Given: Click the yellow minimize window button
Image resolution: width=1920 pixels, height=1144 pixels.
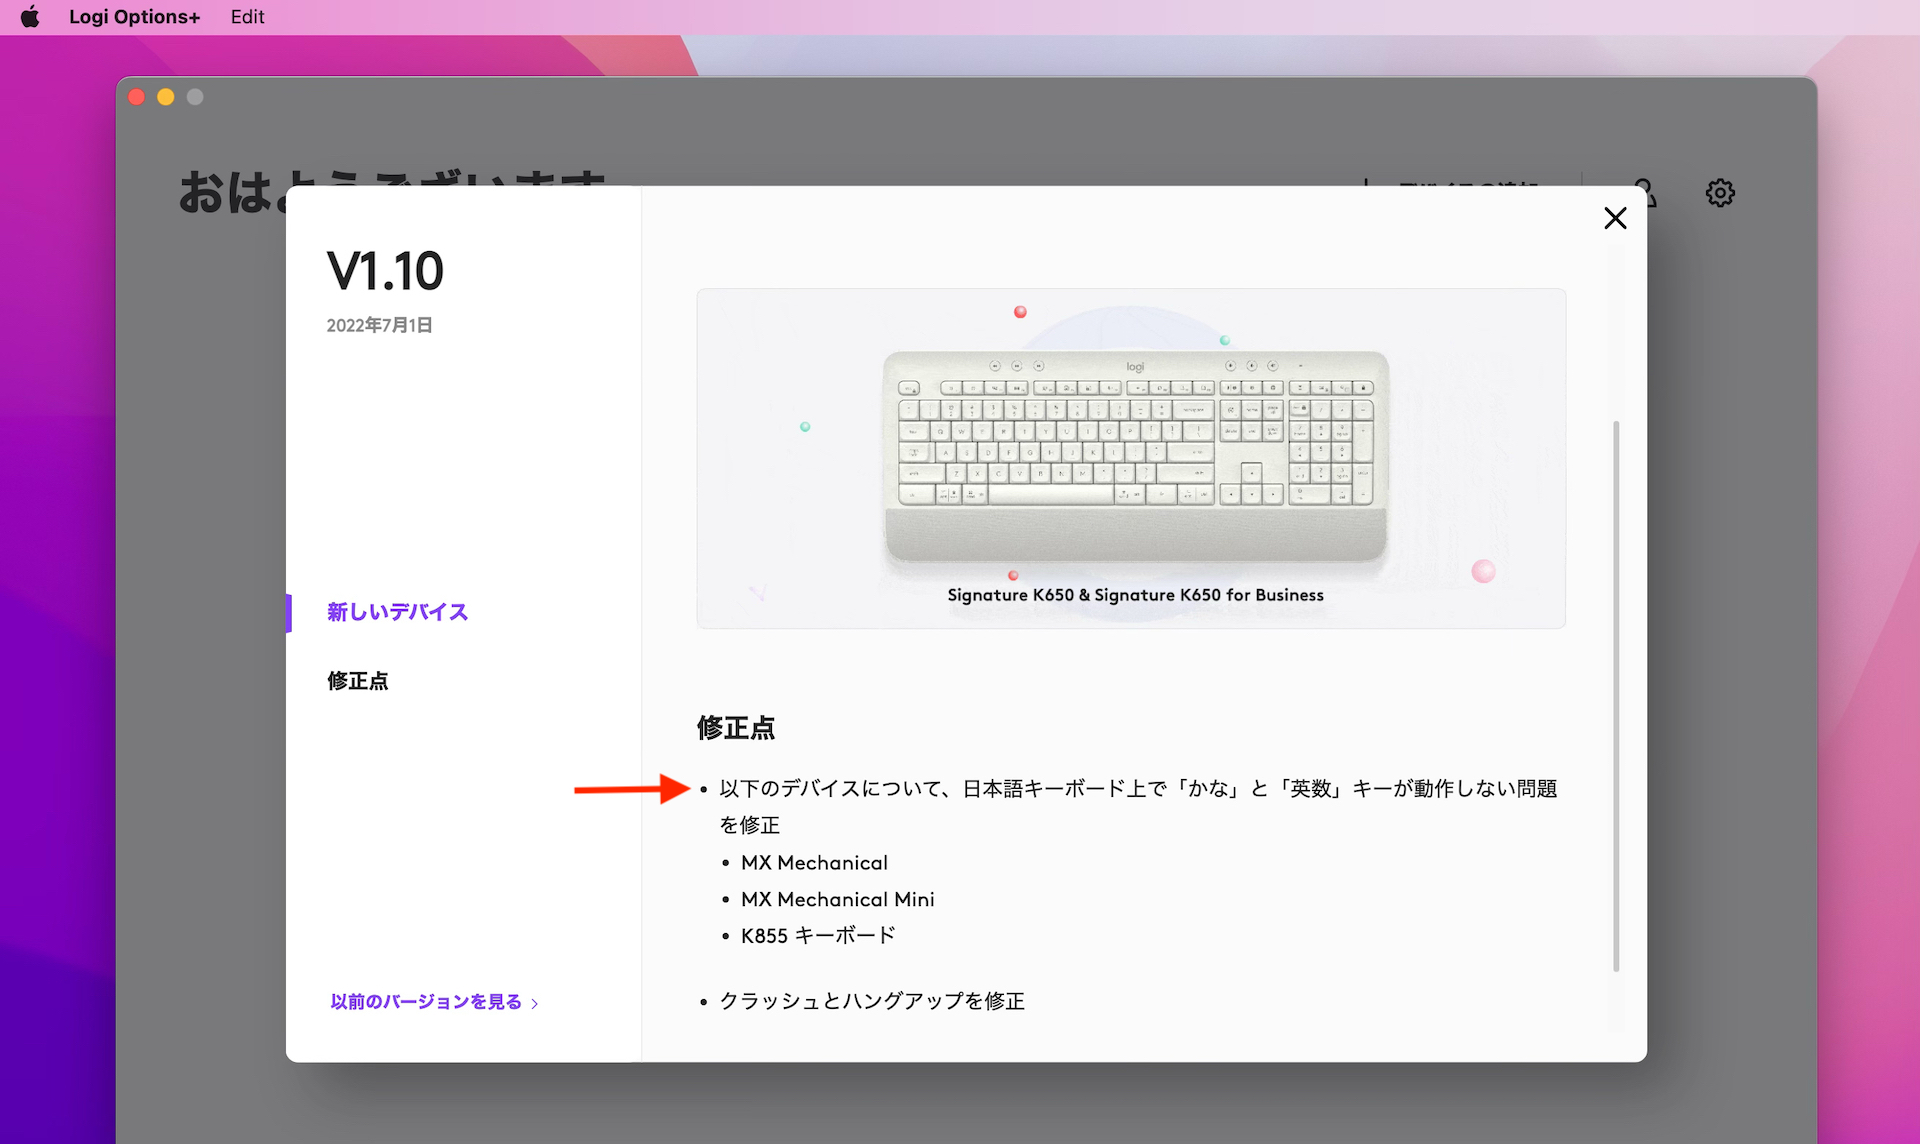Looking at the screenshot, I should (166, 97).
